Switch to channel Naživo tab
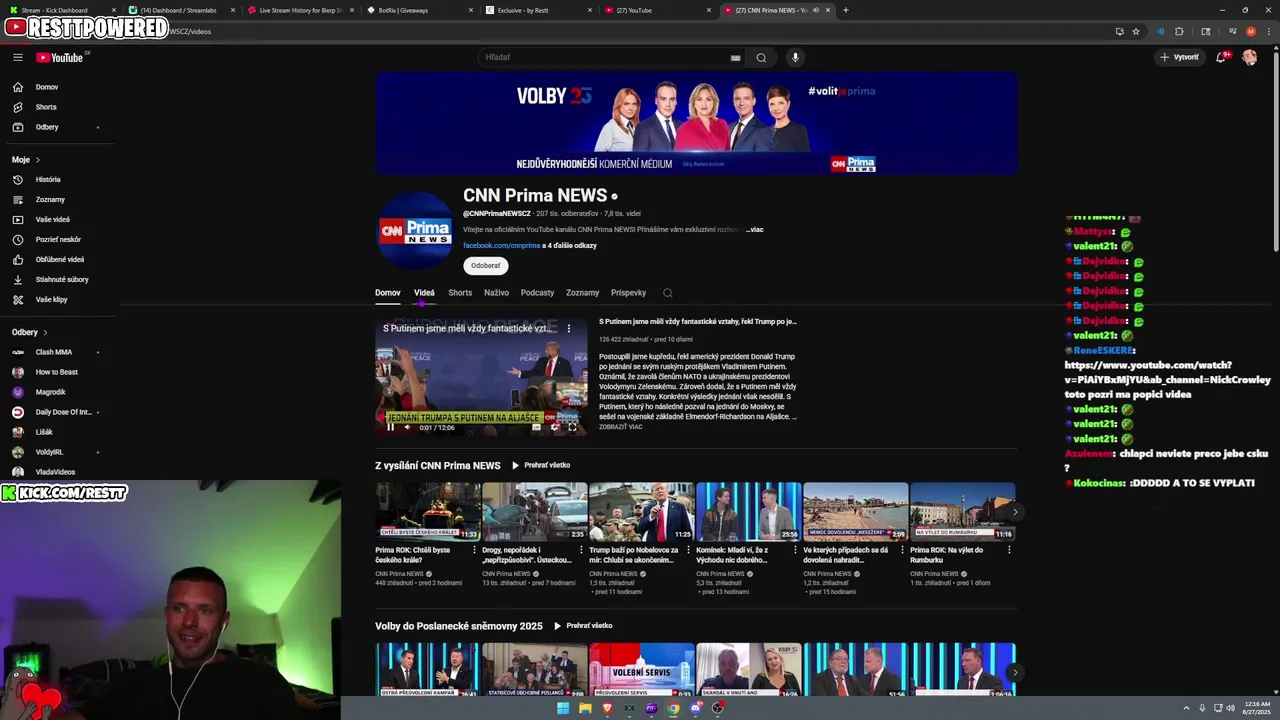This screenshot has width=1280, height=720. coord(496,293)
